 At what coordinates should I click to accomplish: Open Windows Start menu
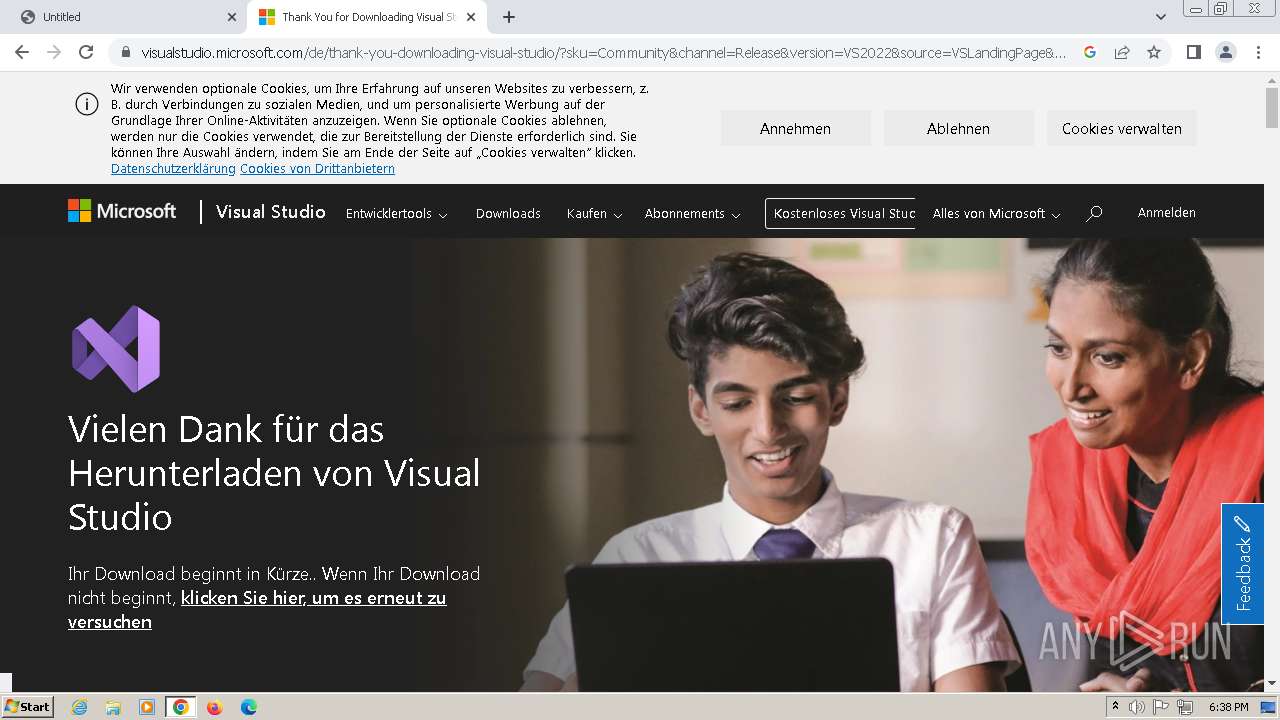click(x=27, y=706)
